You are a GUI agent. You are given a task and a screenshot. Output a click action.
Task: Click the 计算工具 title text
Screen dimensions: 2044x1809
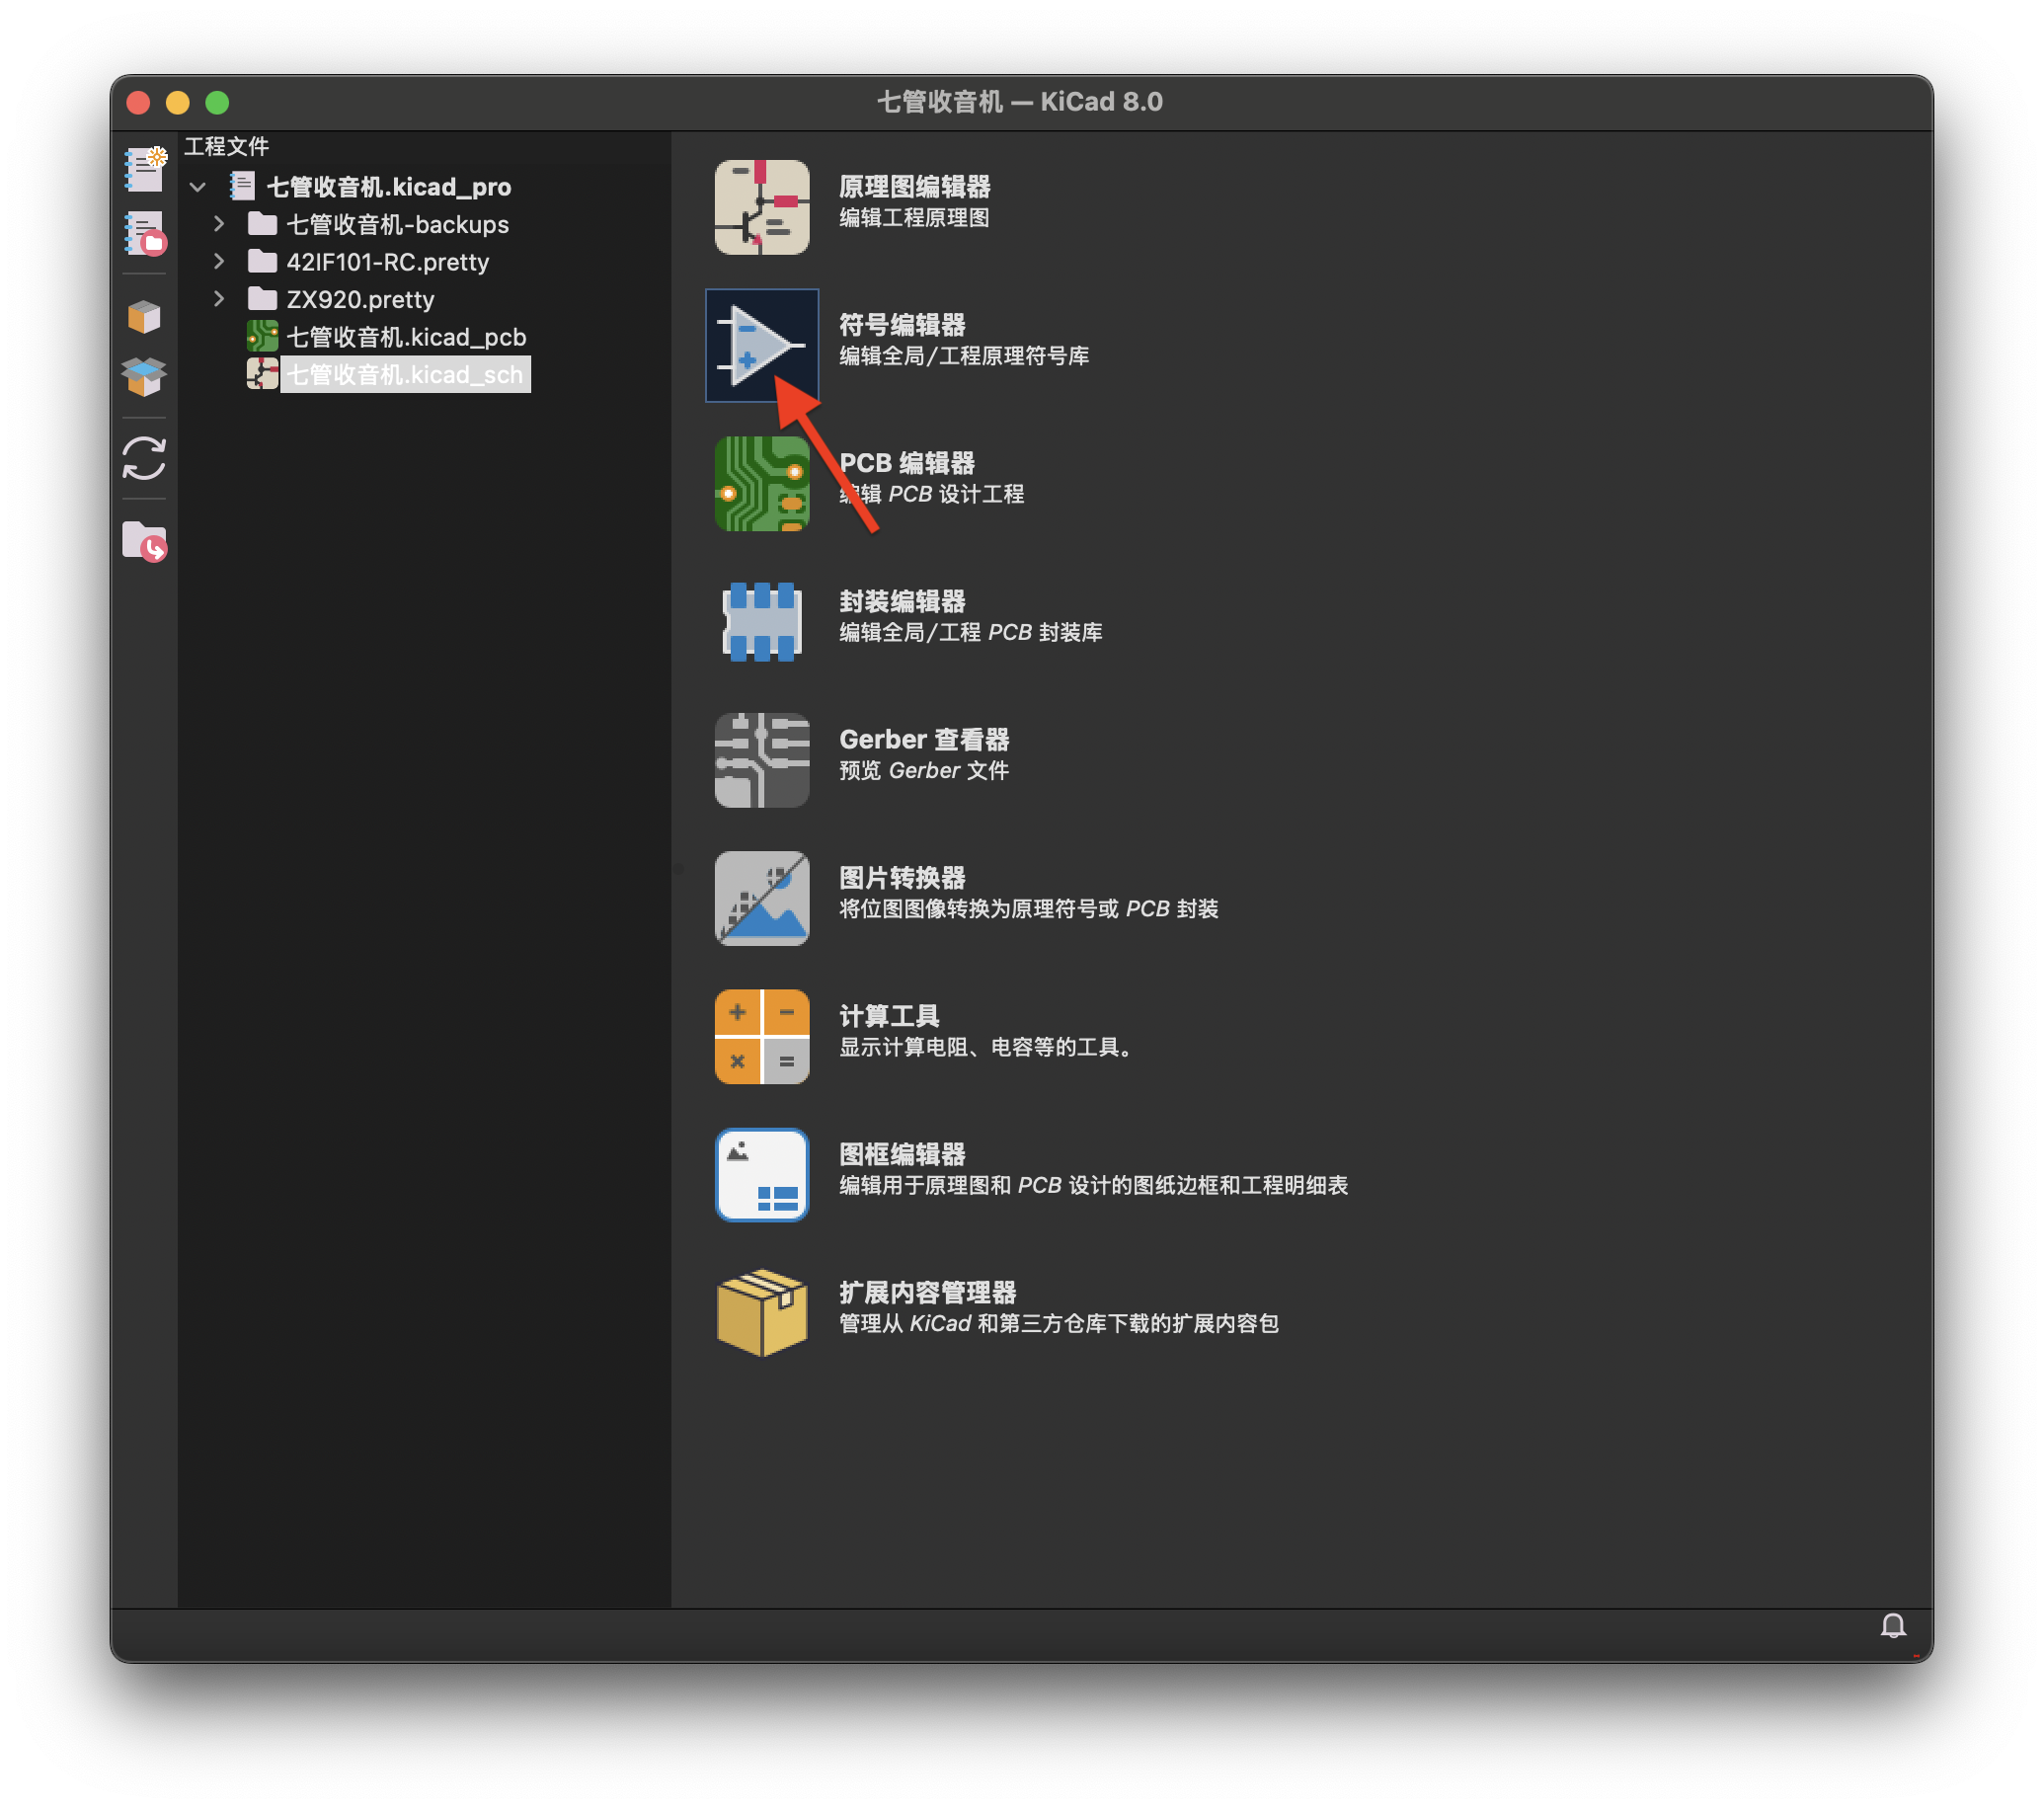[x=889, y=1015]
